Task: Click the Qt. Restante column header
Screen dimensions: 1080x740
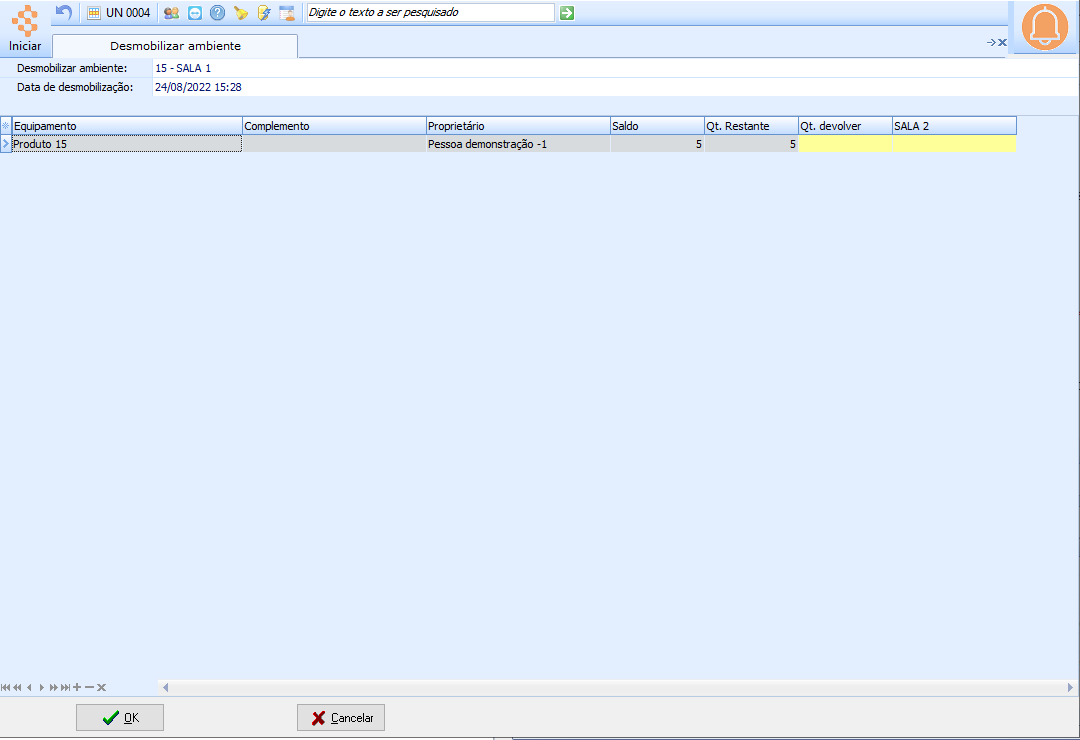Action: coord(751,126)
